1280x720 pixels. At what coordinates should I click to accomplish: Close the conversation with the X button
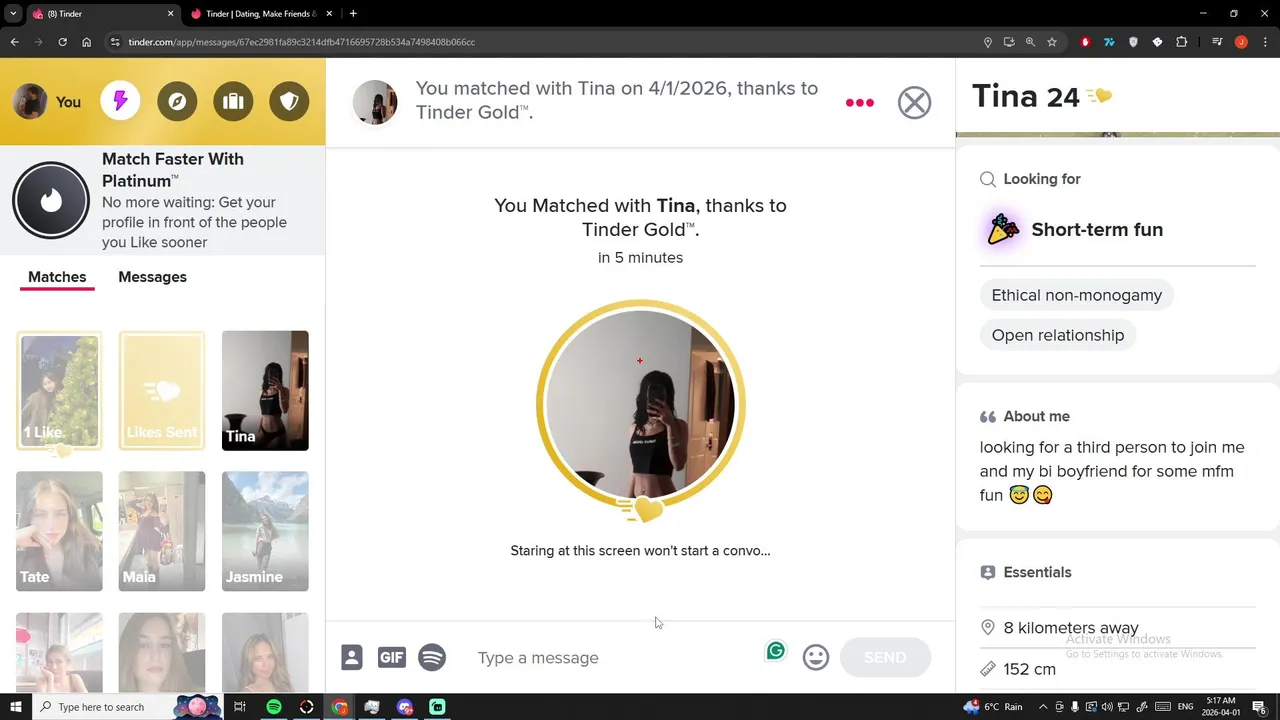[914, 102]
